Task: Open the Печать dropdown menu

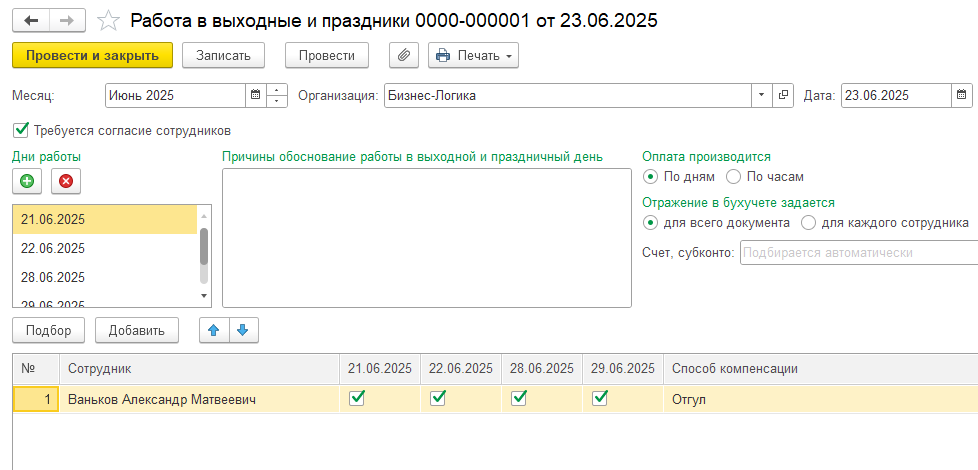Action: [x=473, y=55]
